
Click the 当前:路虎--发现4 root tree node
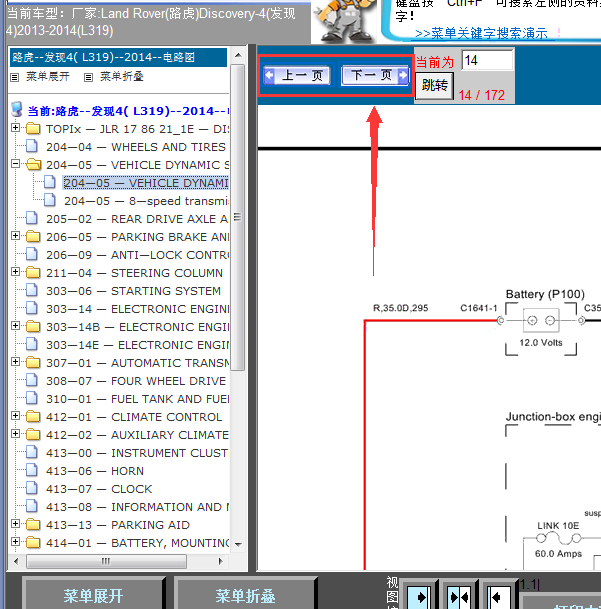(128, 111)
